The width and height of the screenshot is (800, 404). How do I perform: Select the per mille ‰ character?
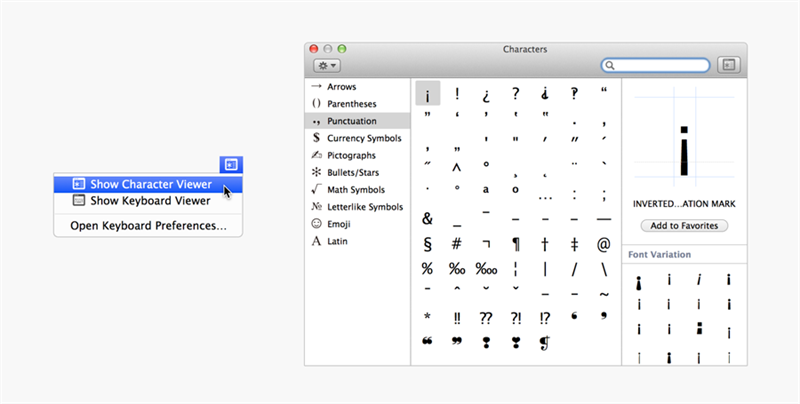pyautogui.click(x=457, y=269)
